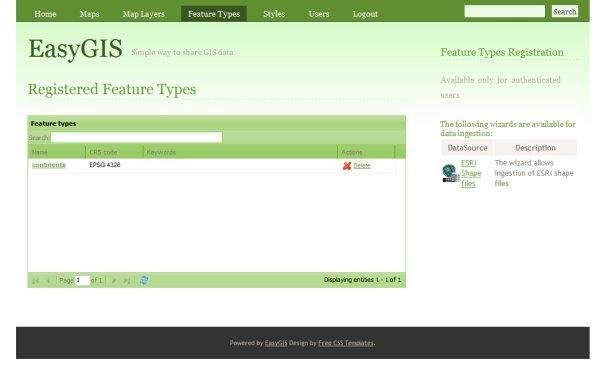Click the EasyGIS site title
Screen dimensions: 600x371
point(75,49)
